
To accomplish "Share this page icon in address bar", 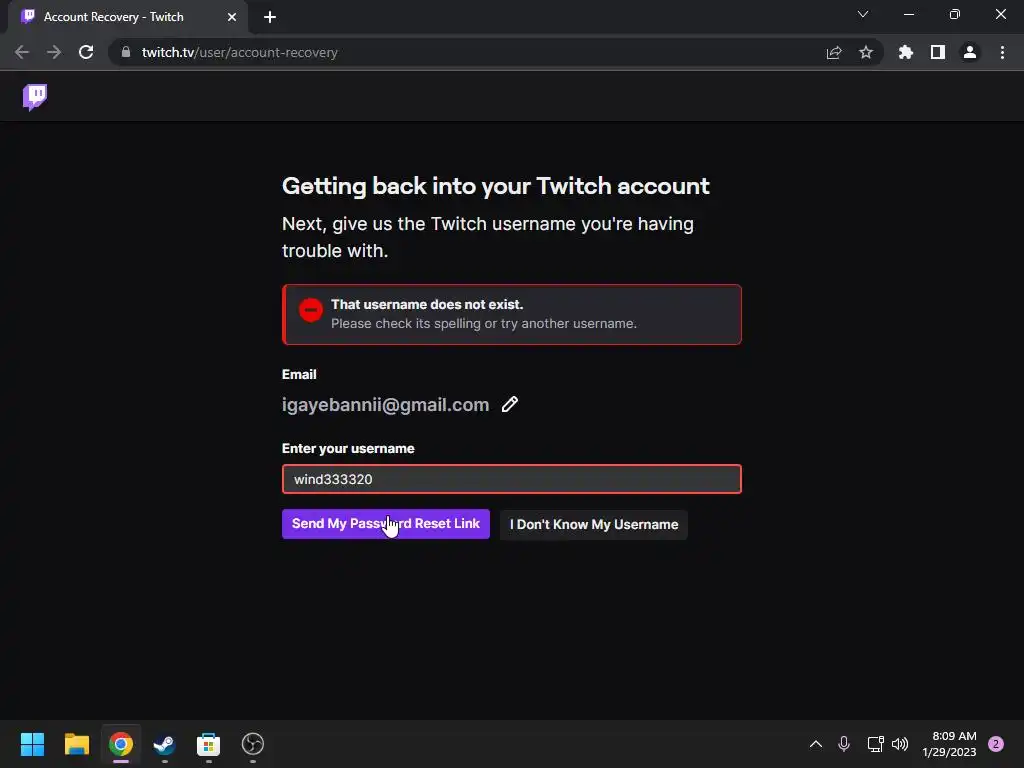I will click(833, 52).
